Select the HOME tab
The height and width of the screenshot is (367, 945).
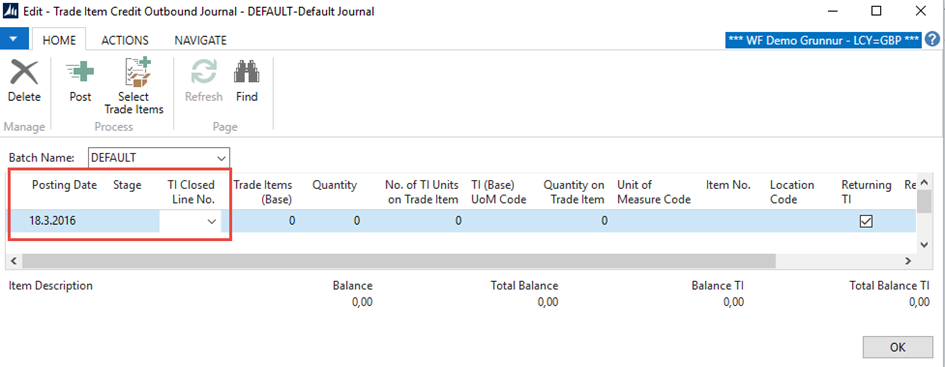(59, 40)
